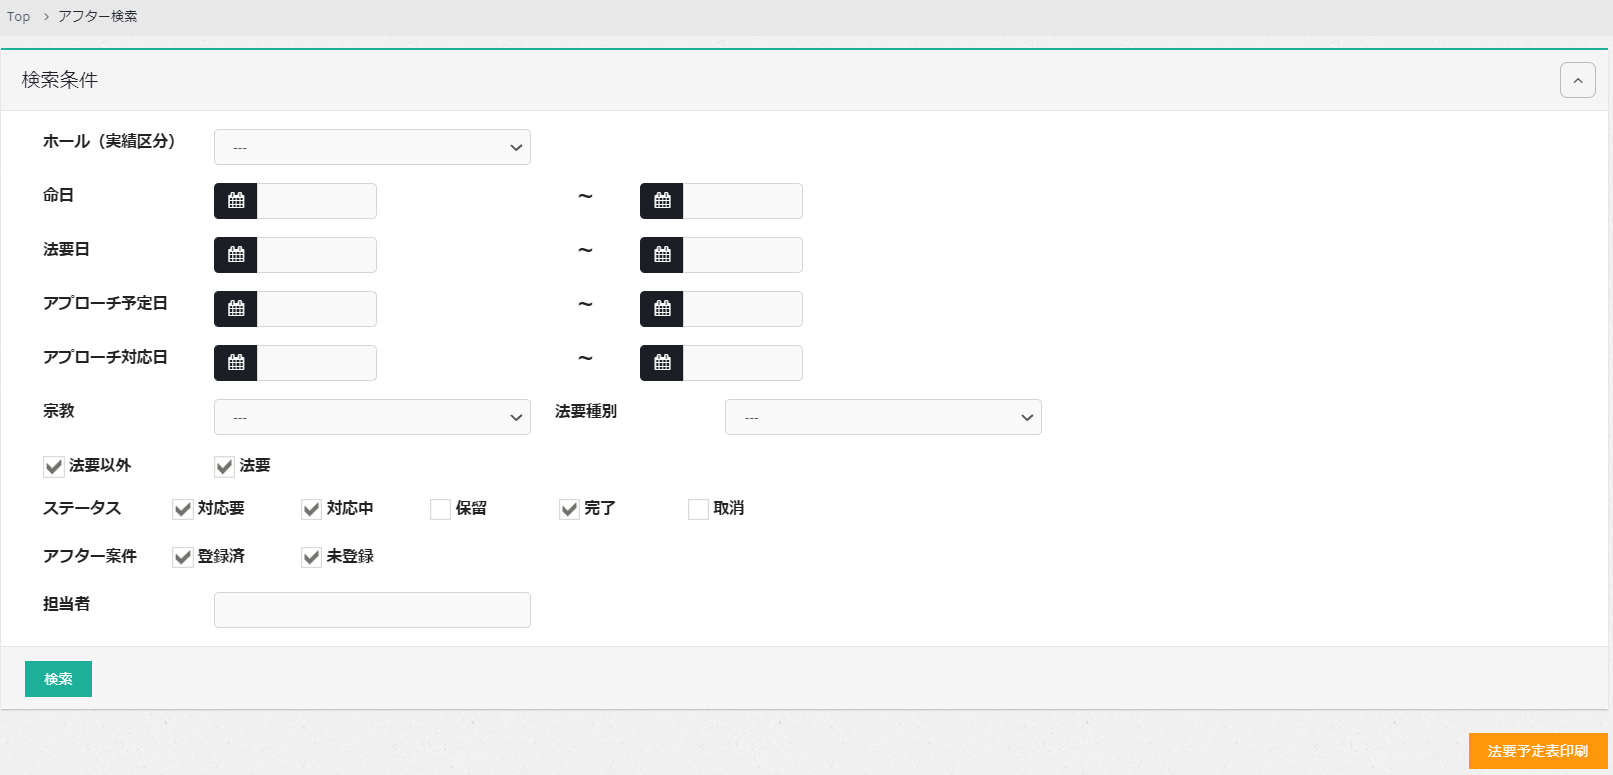The image size is (1613, 775).
Task: Open calendar for 命日 end date
Action: pyautogui.click(x=662, y=201)
